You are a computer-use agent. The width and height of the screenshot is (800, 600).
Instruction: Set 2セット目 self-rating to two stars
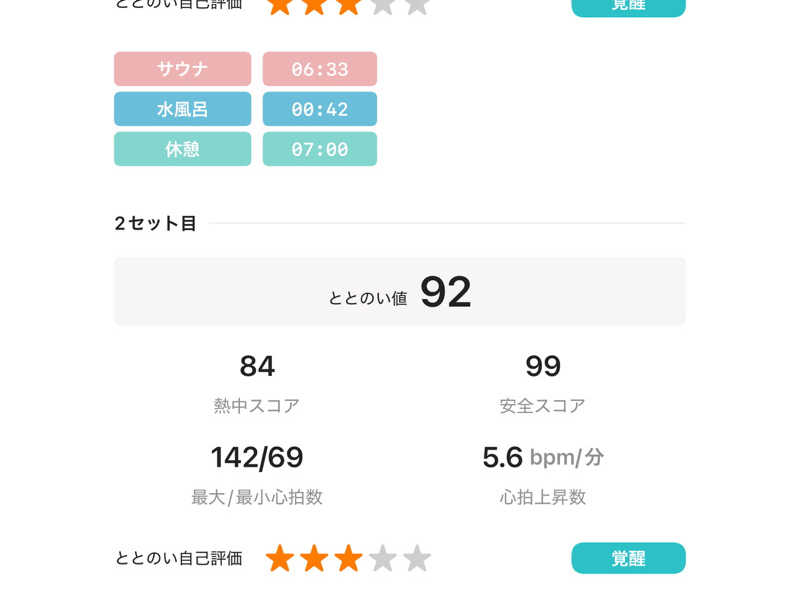314,558
